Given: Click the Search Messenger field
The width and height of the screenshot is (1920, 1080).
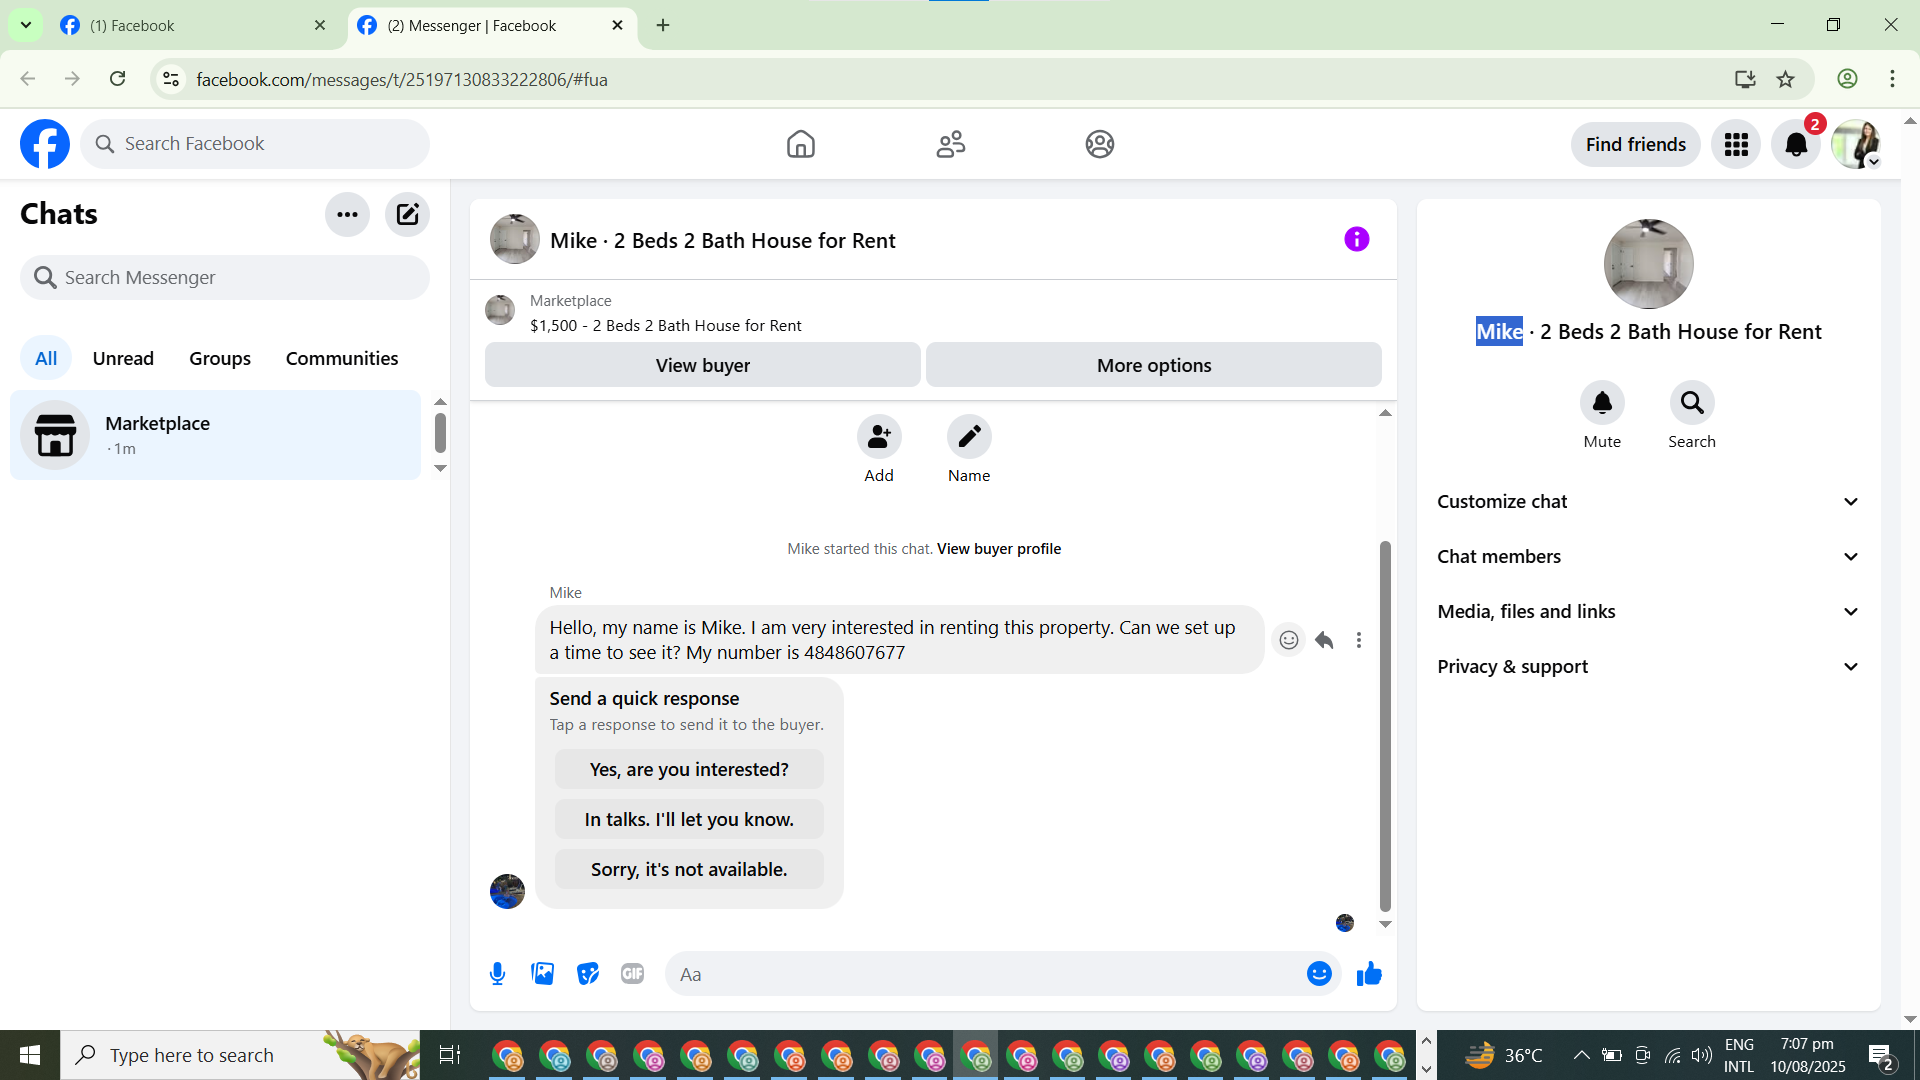Looking at the screenshot, I should pyautogui.click(x=225, y=277).
